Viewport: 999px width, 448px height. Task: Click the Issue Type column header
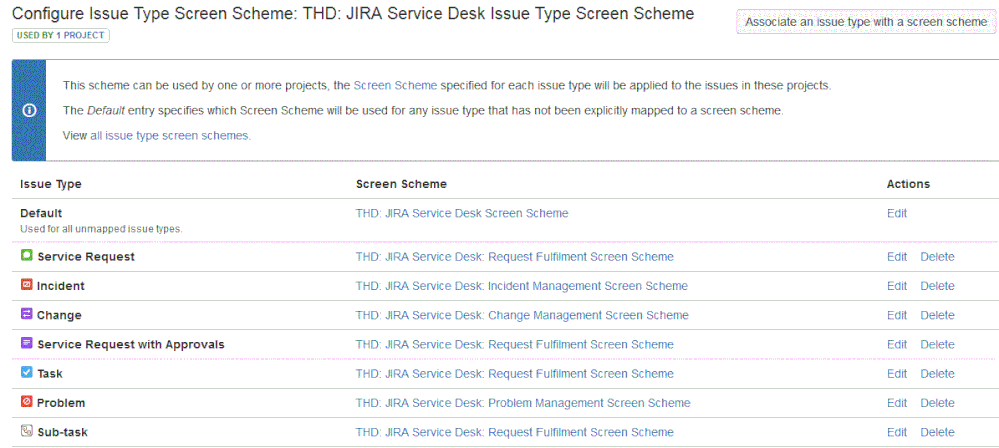click(51, 184)
